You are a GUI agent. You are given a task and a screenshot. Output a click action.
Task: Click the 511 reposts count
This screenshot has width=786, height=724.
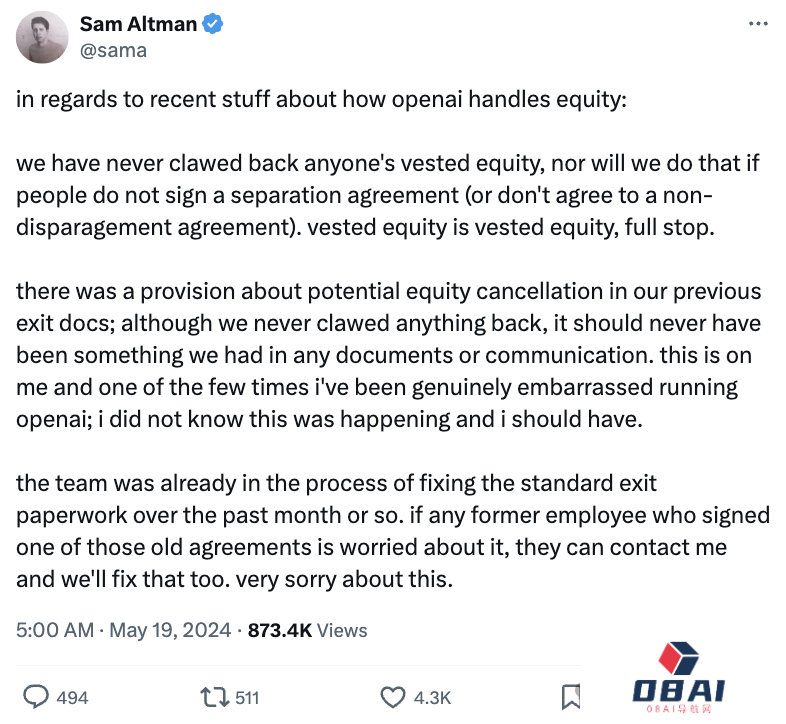pos(247,698)
